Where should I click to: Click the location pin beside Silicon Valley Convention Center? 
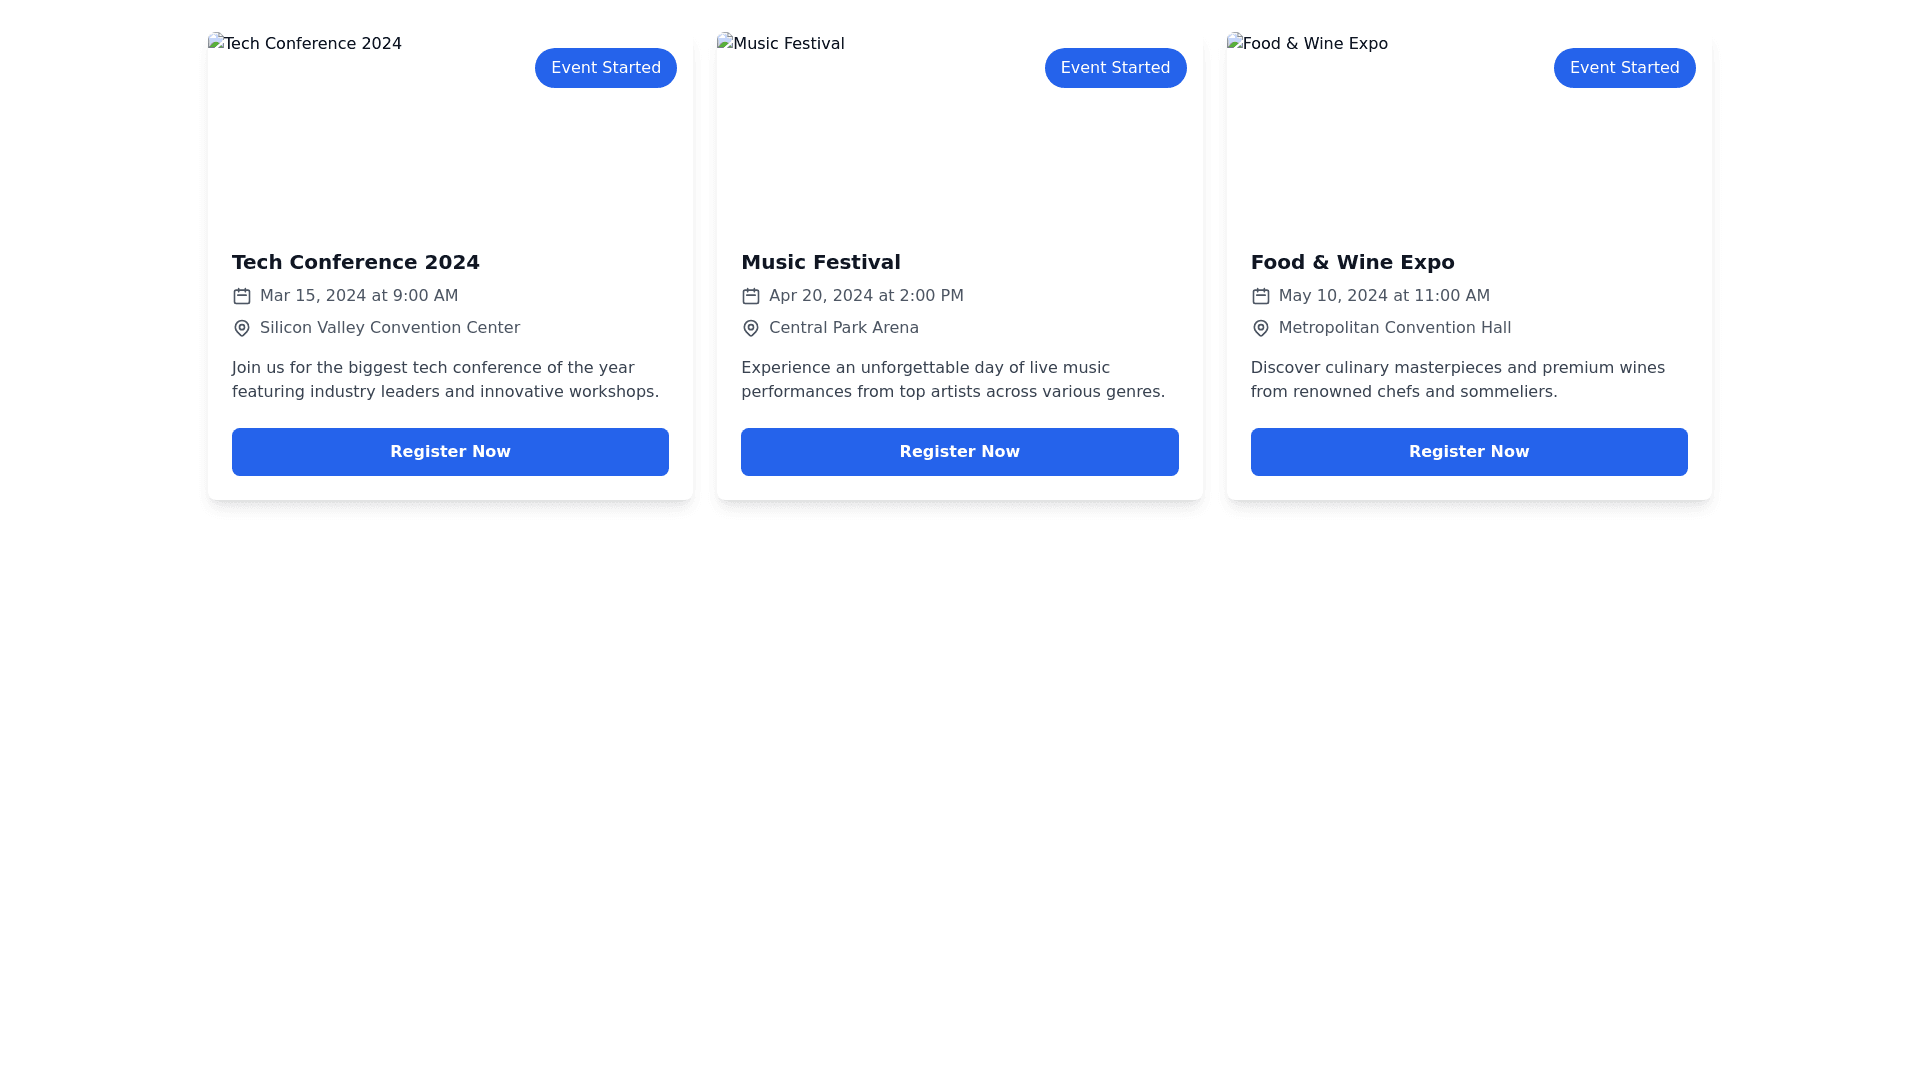tap(241, 328)
